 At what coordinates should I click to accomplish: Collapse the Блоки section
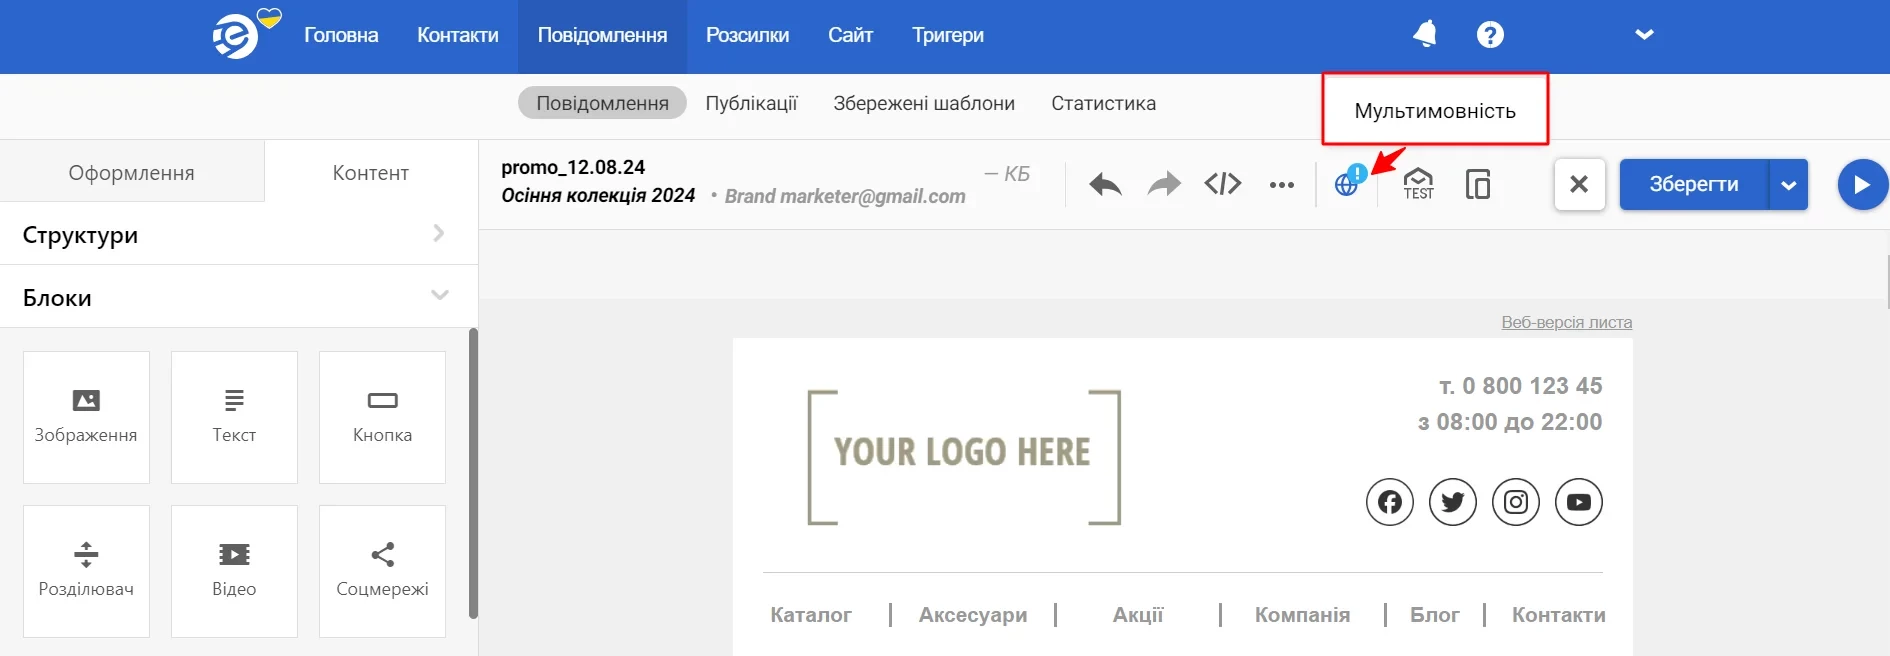(x=239, y=297)
